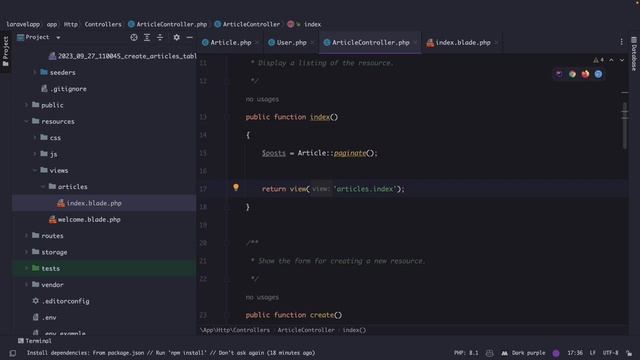Expand the public folder
The height and width of the screenshot is (360, 640).
27,105
